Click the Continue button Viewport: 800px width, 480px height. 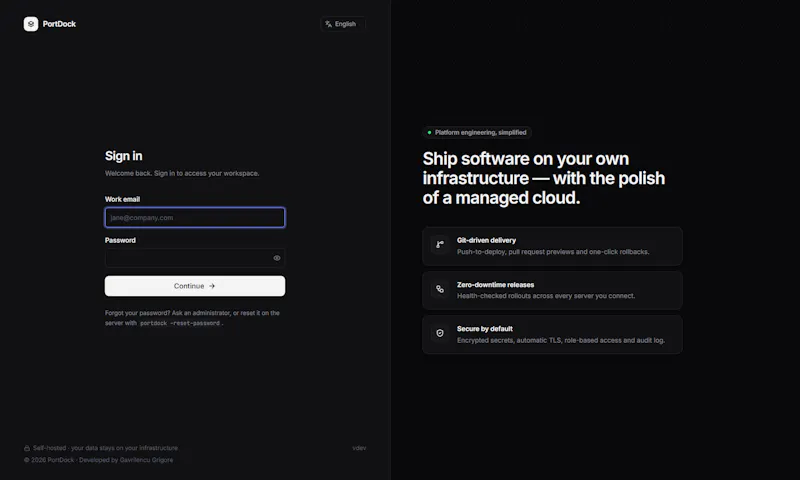point(195,286)
